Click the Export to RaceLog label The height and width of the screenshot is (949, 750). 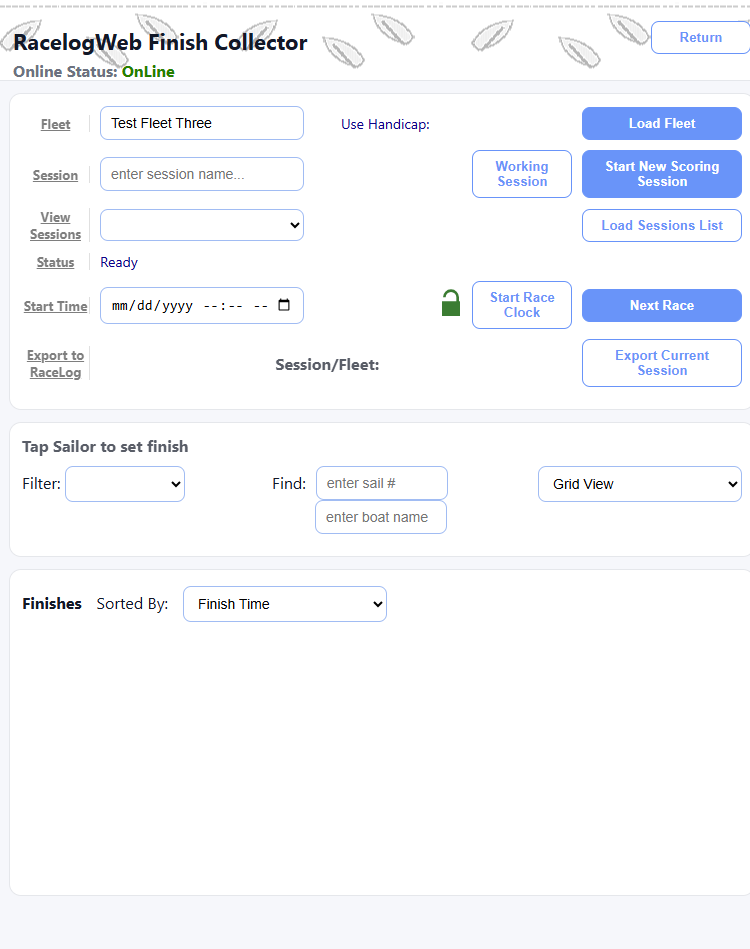click(56, 364)
